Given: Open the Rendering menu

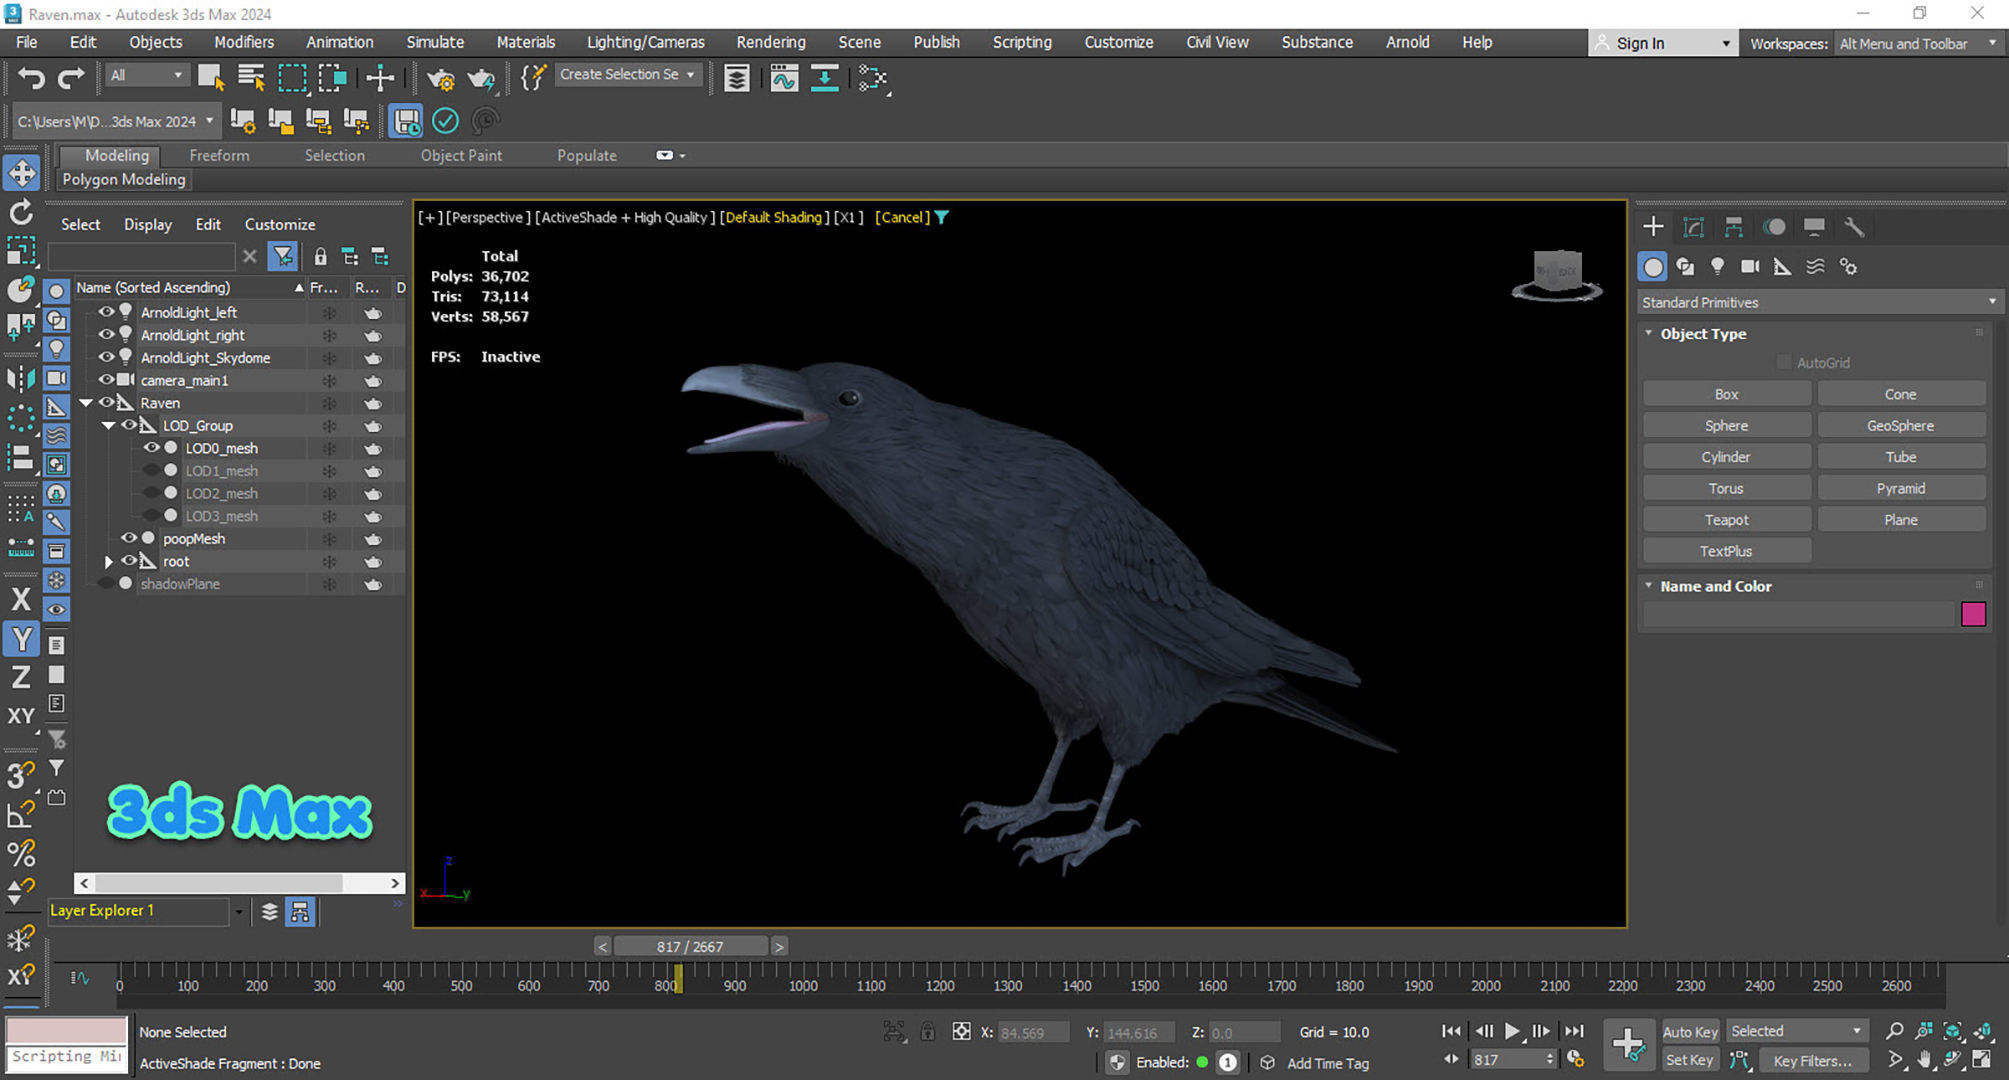Looking at the screenshot, I should 770,42.
